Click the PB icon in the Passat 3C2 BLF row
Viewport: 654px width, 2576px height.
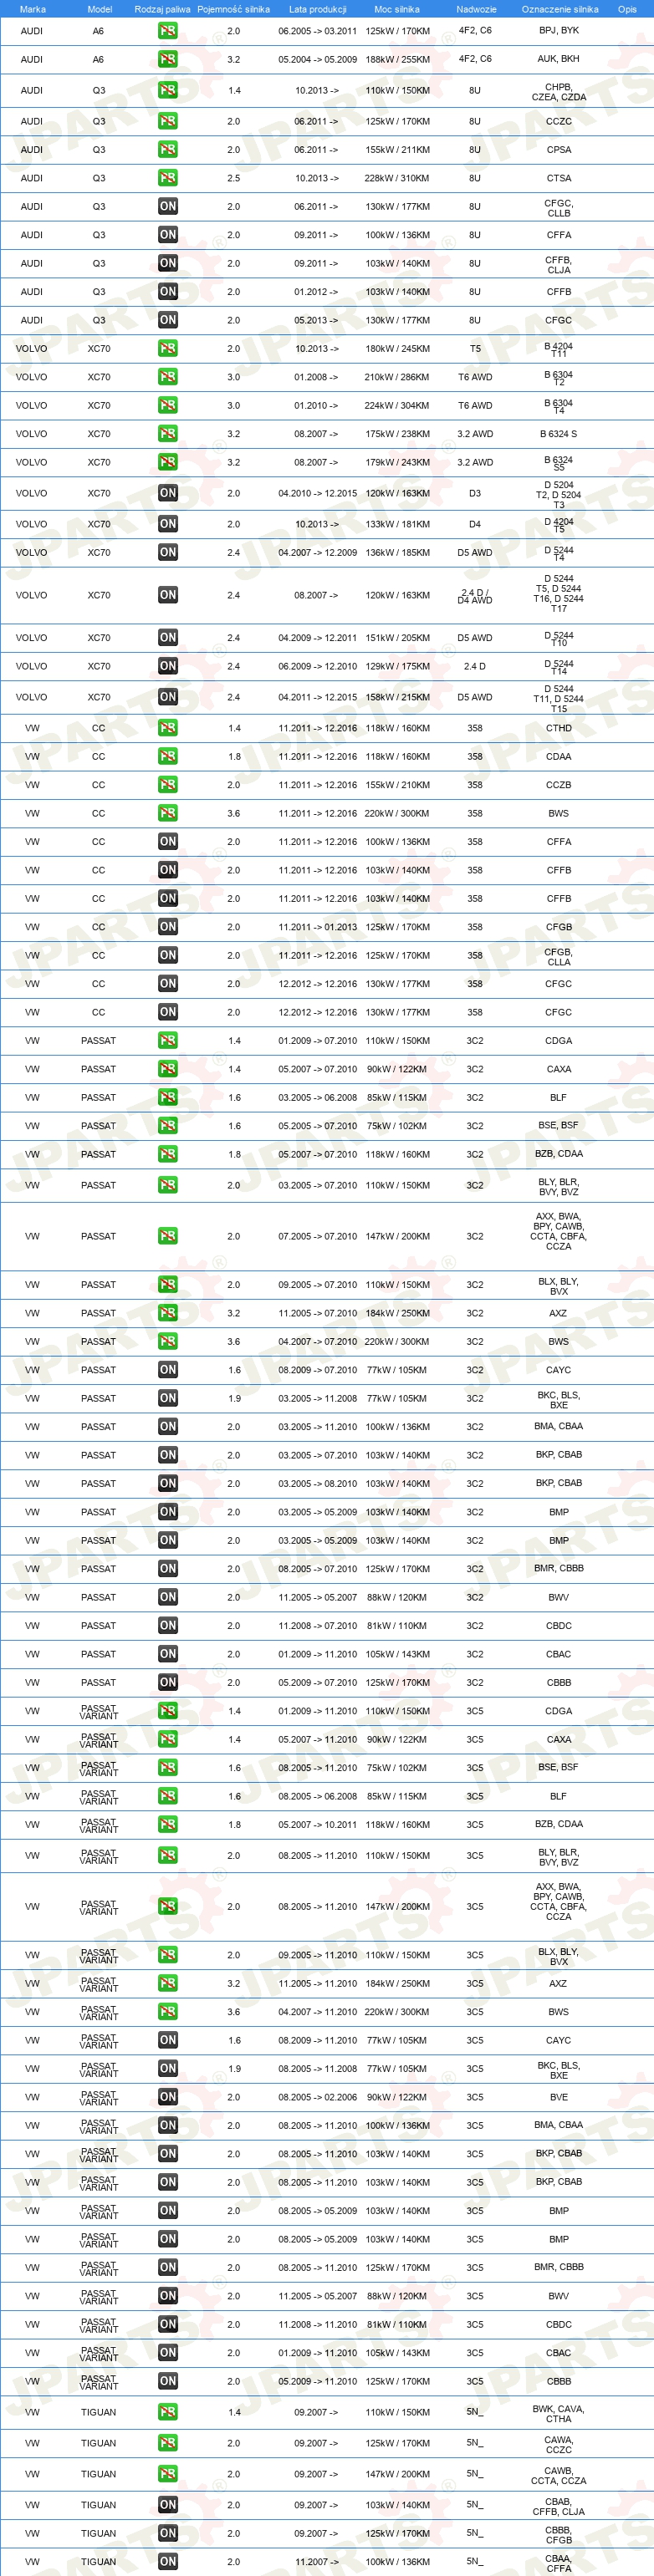(x=168, y=1097)
